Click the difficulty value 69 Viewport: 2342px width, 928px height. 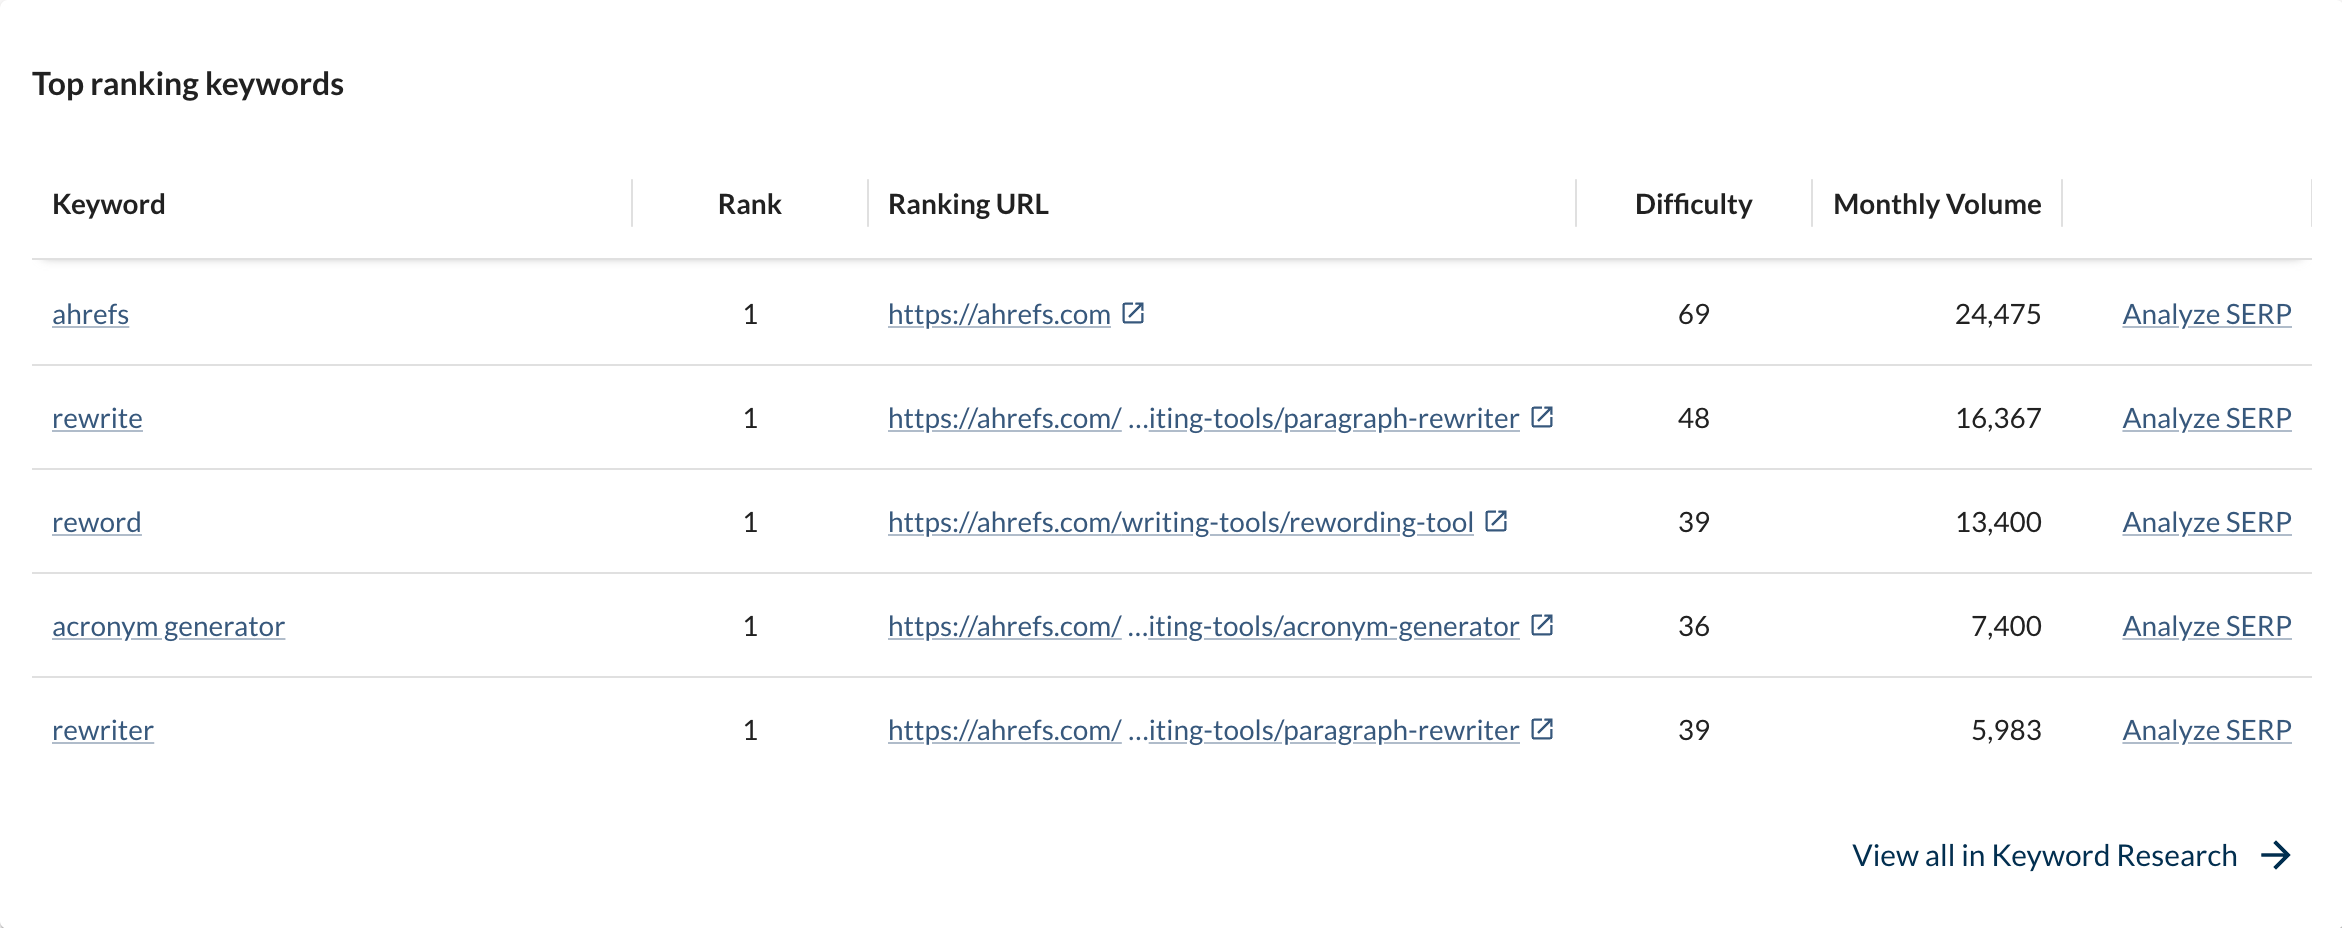pyautogui.click(x=1694, y=314)
